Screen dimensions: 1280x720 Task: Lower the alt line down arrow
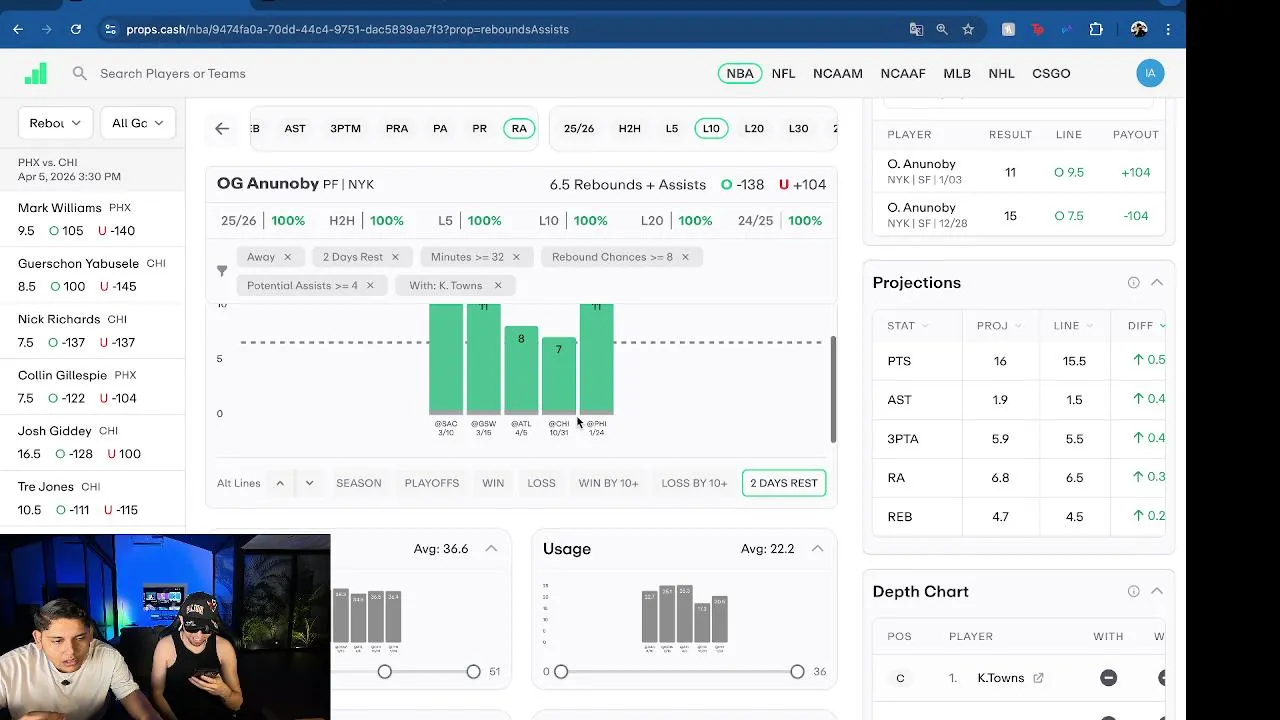pyautogui.click(x=309, y=483)
